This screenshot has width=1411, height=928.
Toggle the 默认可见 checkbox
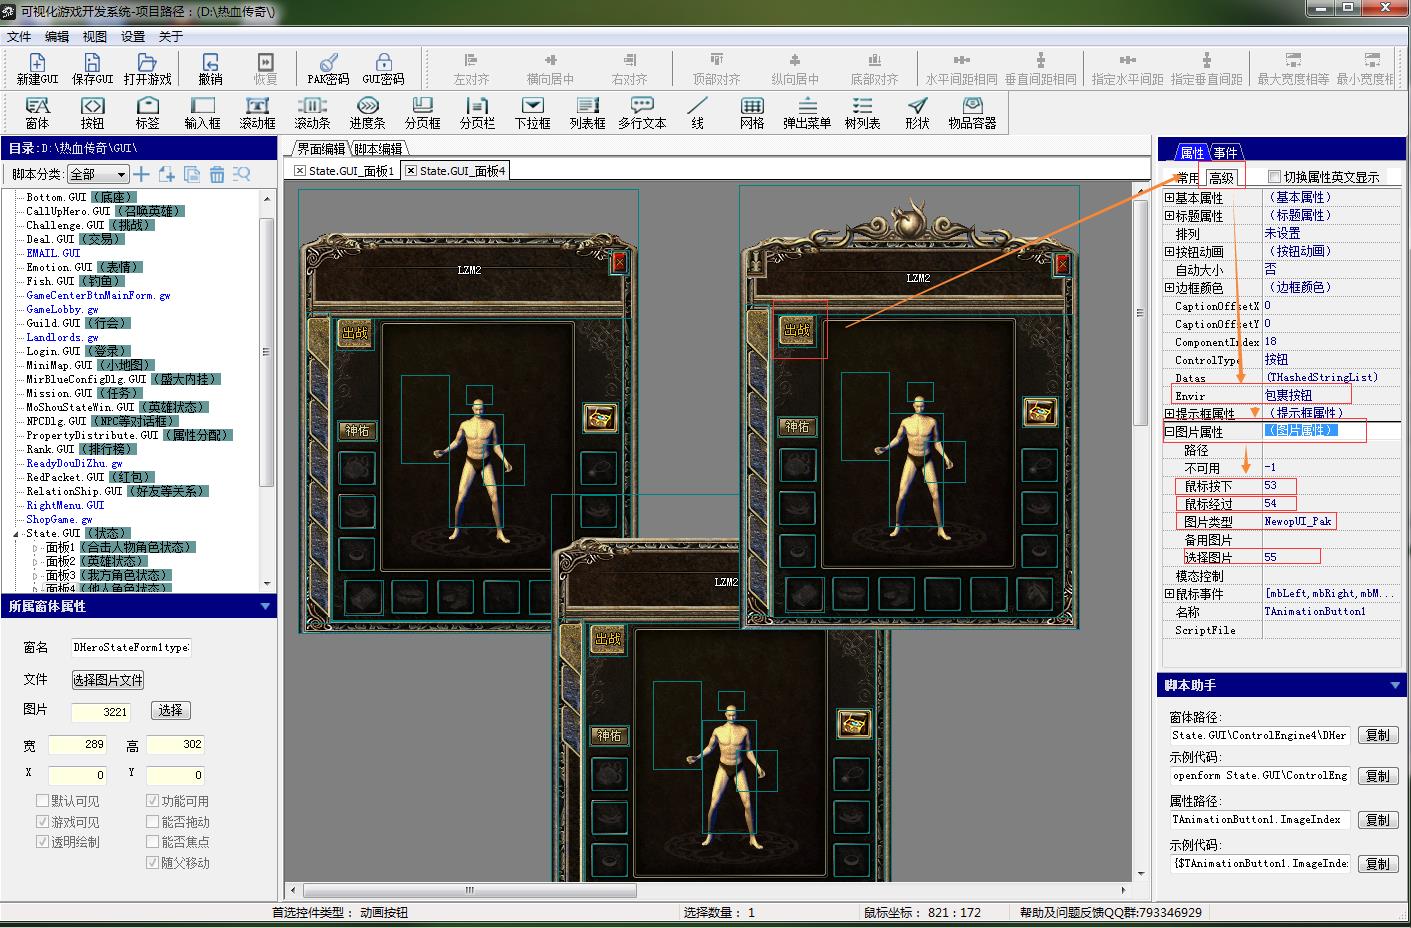[42, 801]
